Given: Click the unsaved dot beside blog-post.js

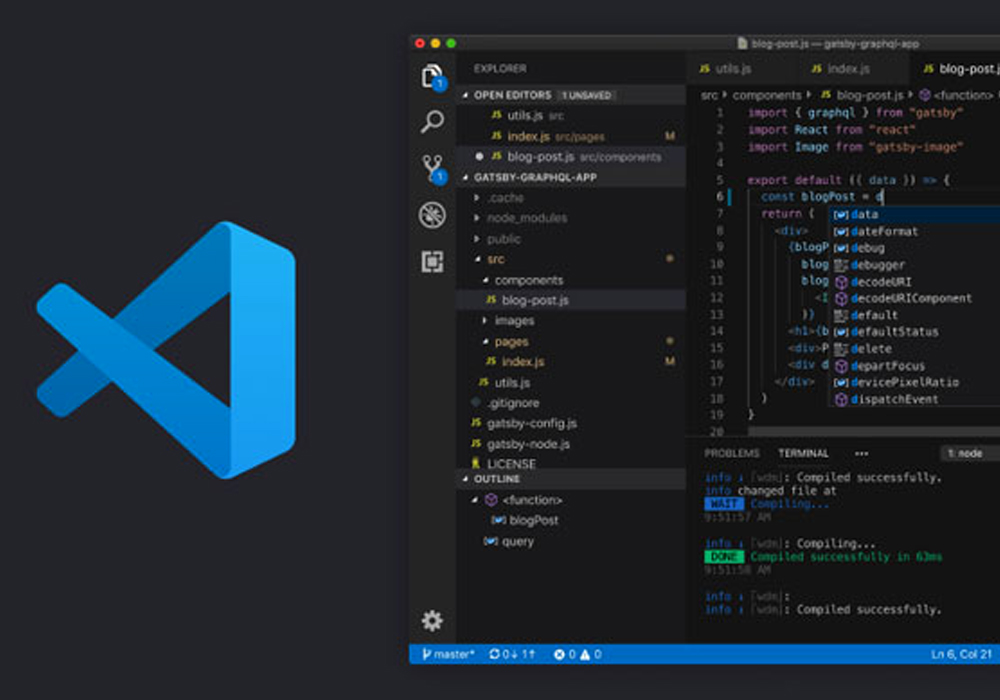Looking at the screenshot, I should click(x=479, y=156).
